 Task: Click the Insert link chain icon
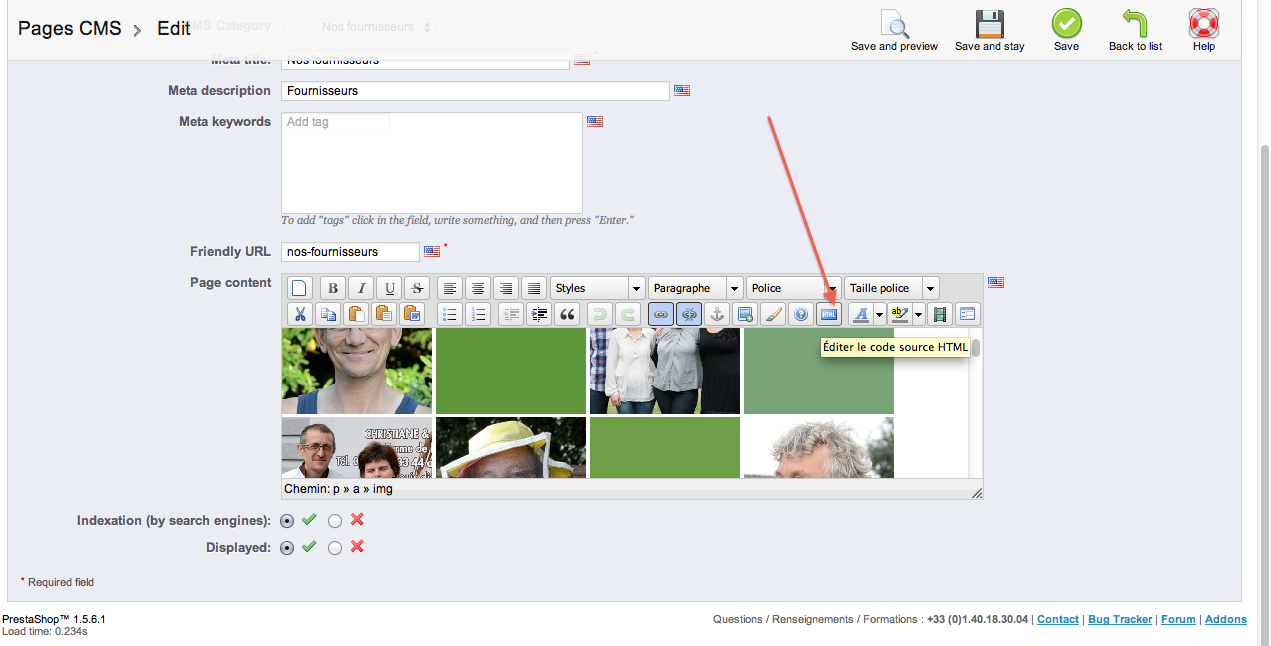[x=660, y=314]
